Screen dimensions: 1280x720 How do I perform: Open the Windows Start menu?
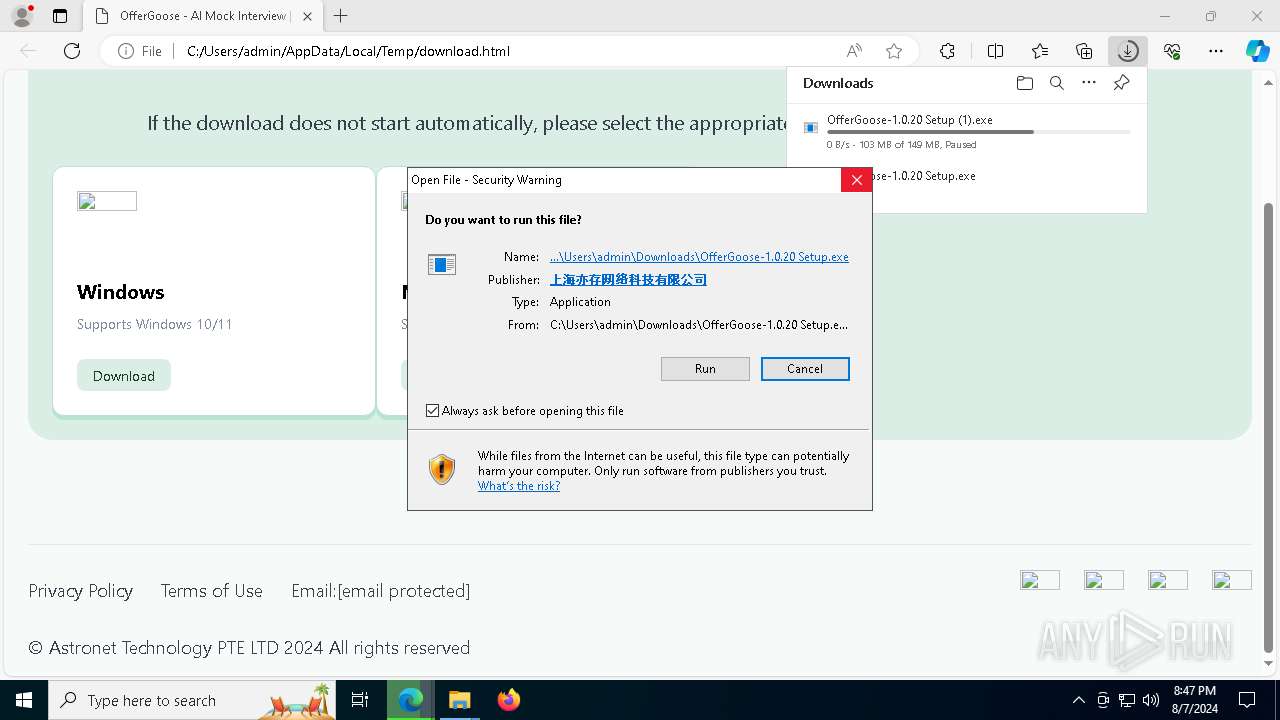click(x=24, y=700)
